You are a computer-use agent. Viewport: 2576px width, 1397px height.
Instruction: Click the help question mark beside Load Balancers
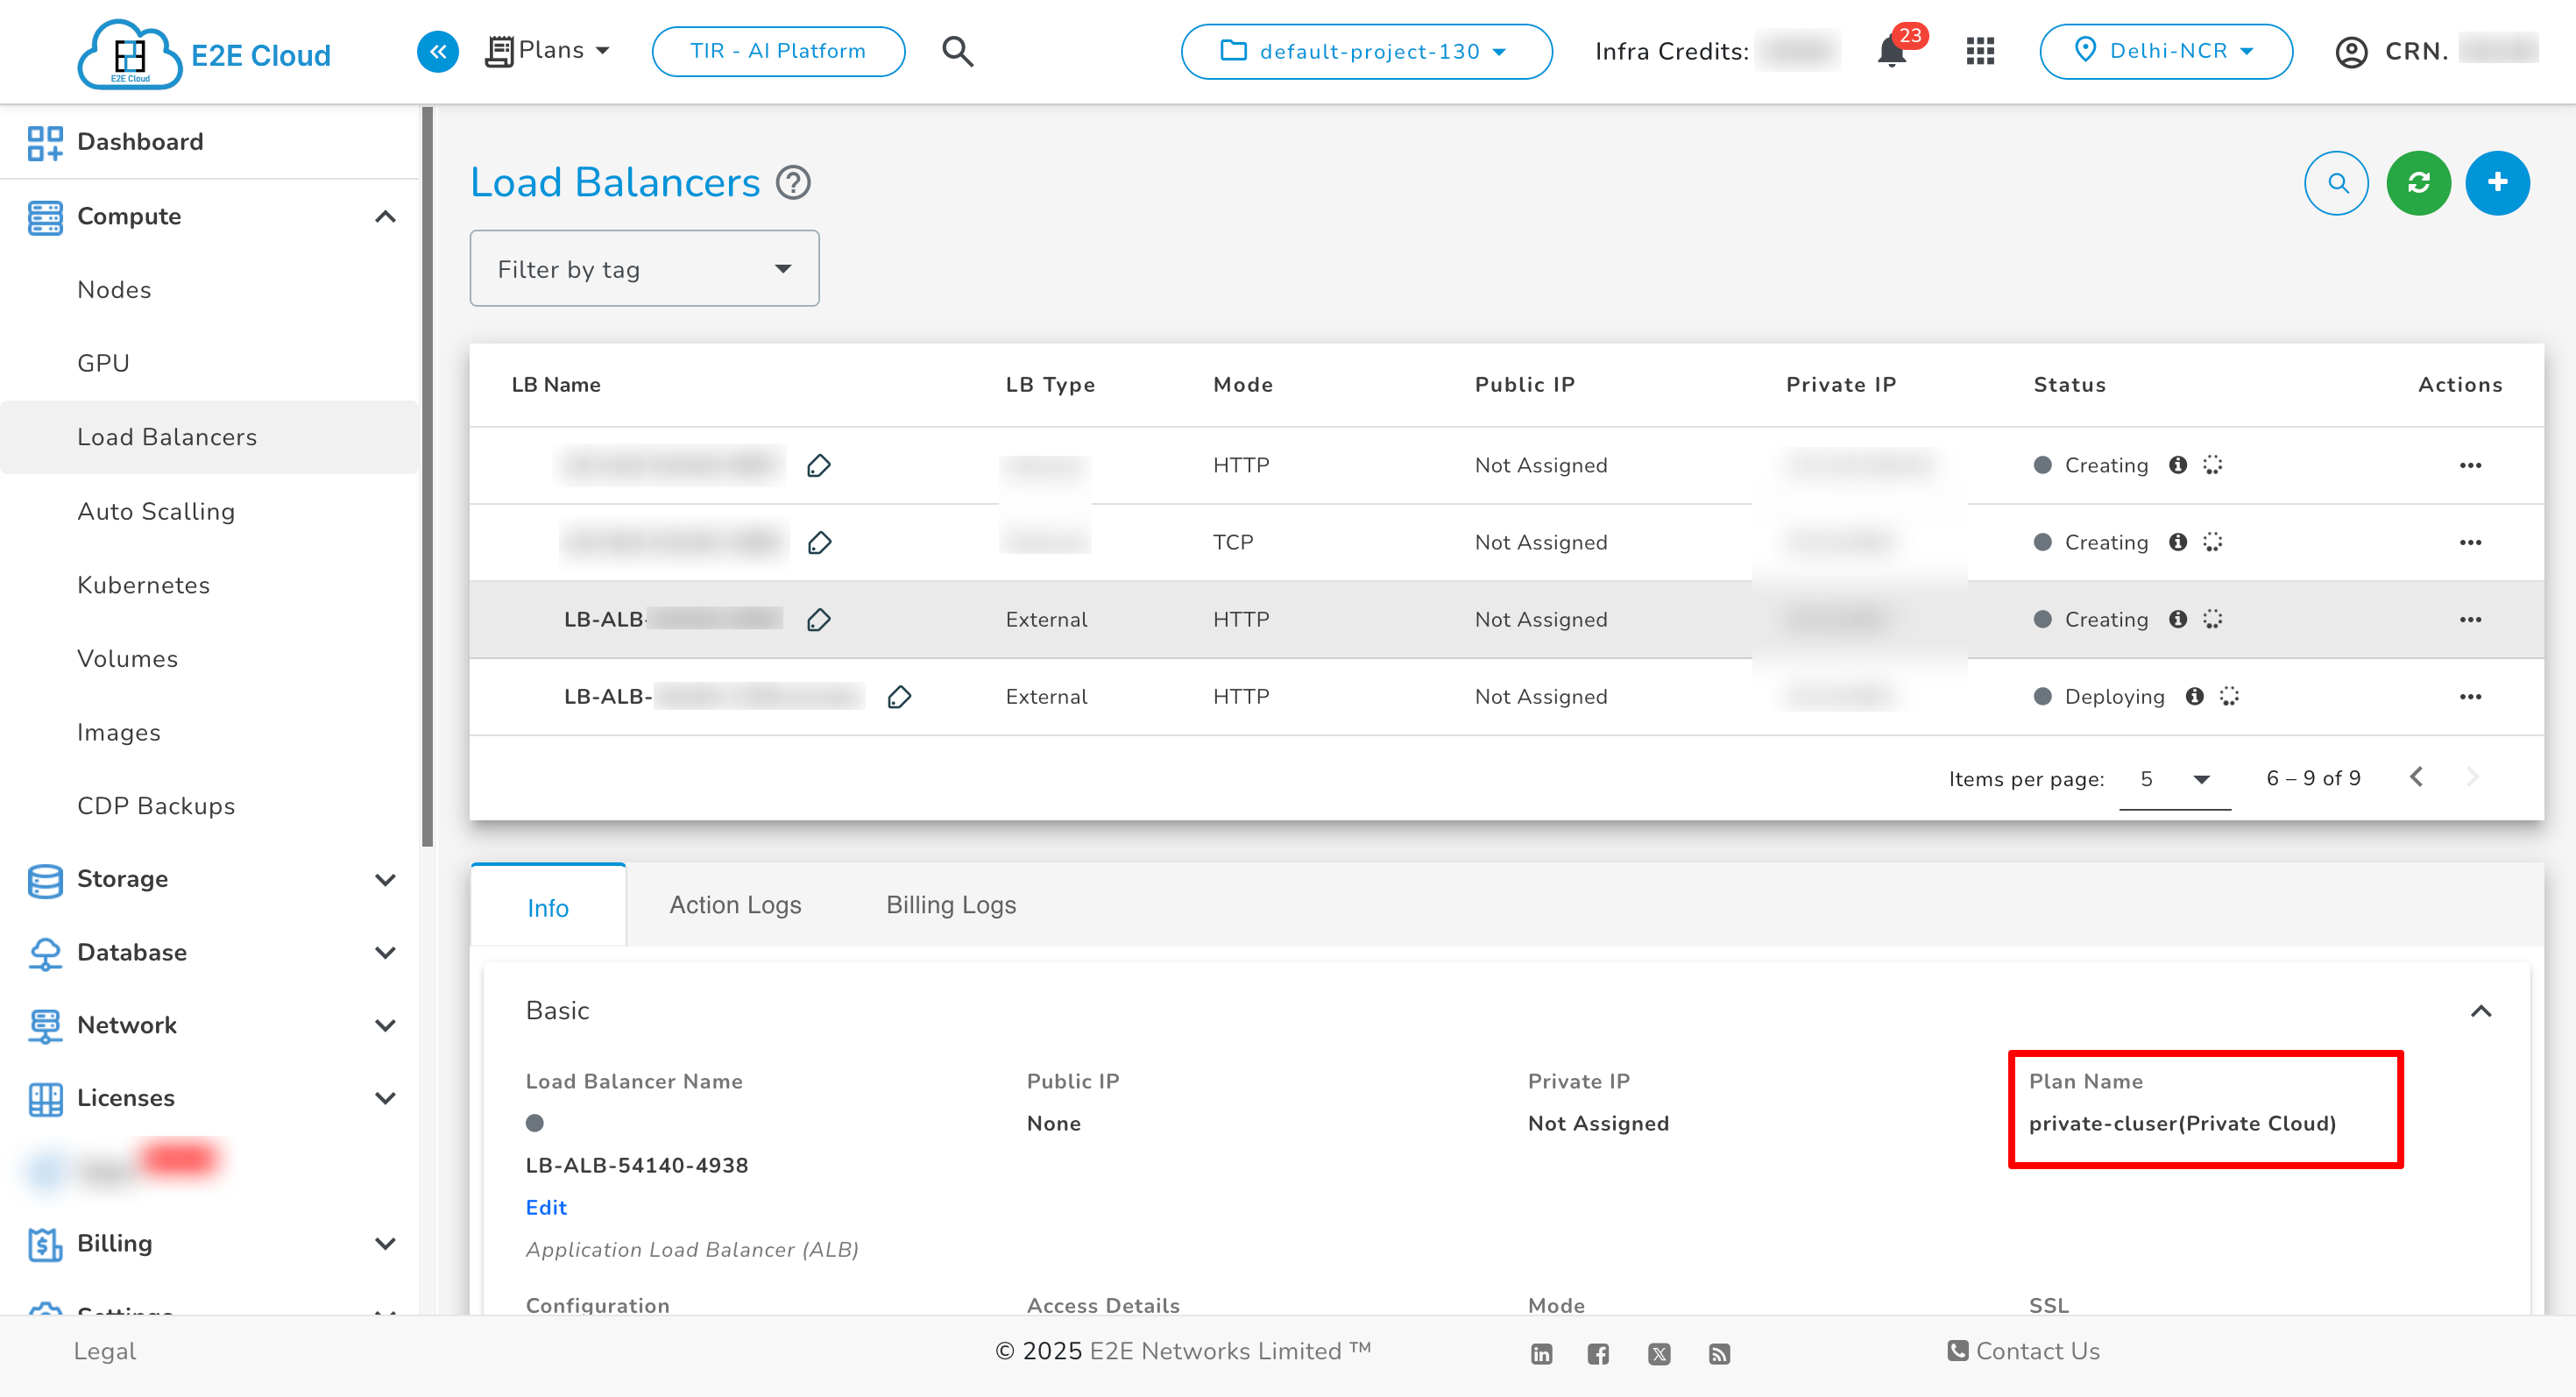[793, 183]
